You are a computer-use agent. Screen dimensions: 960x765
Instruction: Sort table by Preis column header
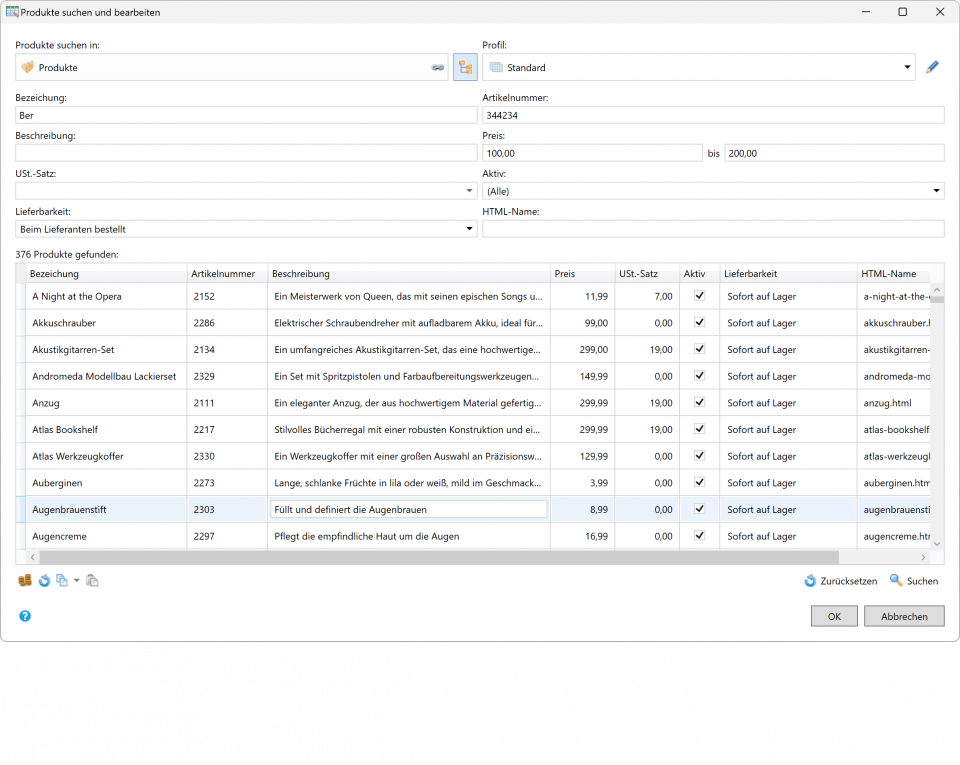click(x=581, y=274)
